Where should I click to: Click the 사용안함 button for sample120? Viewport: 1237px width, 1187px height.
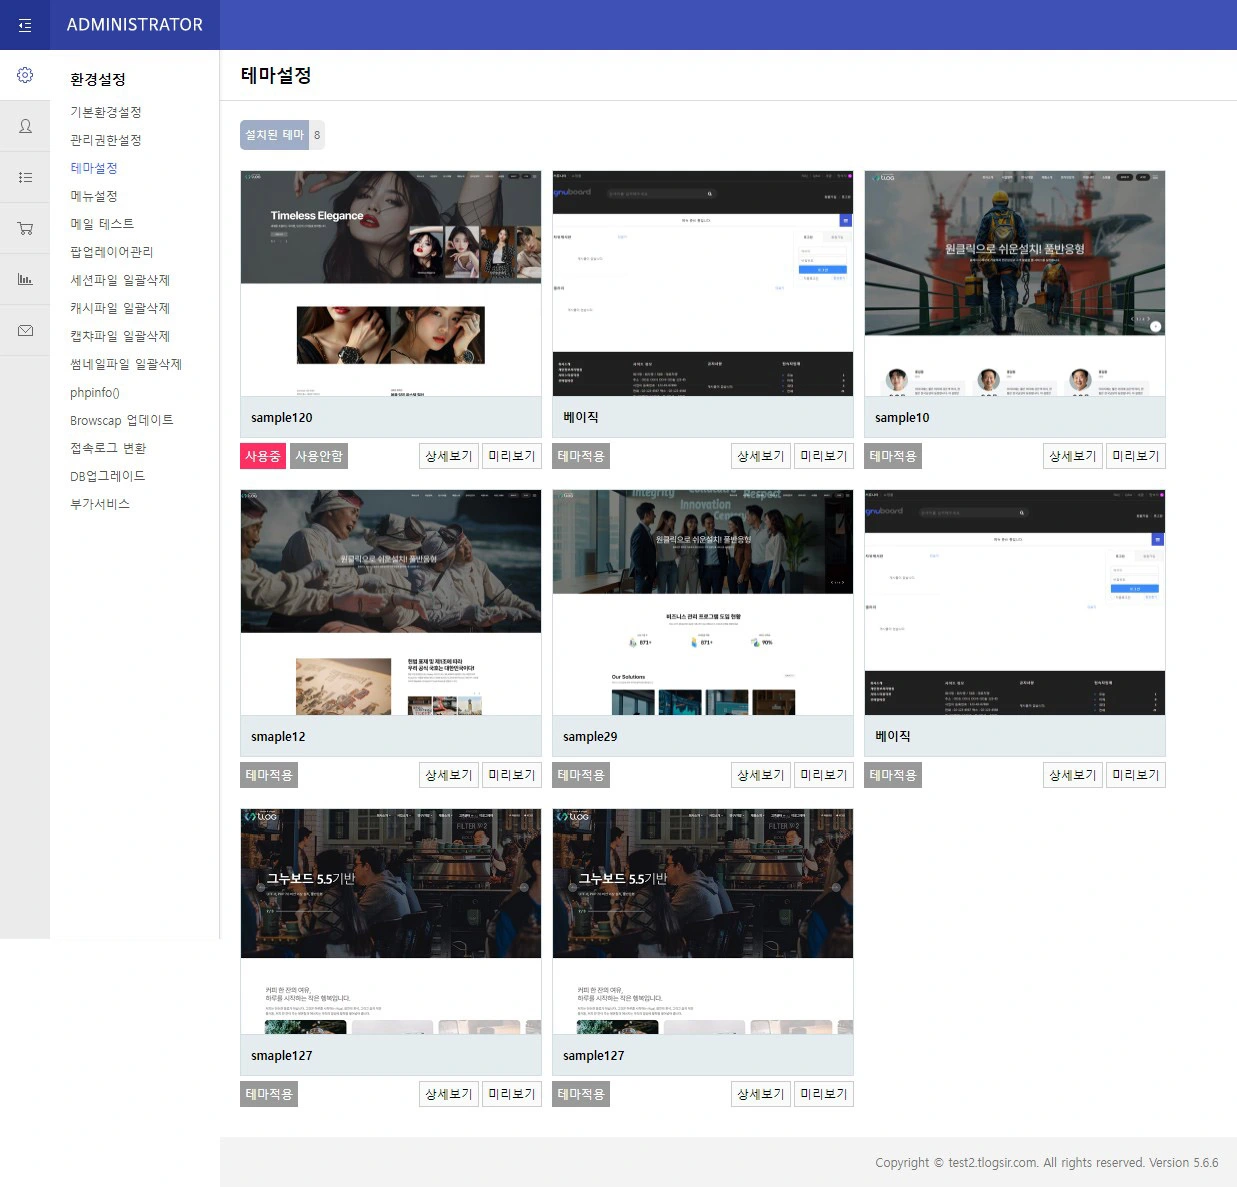(319, 456)
